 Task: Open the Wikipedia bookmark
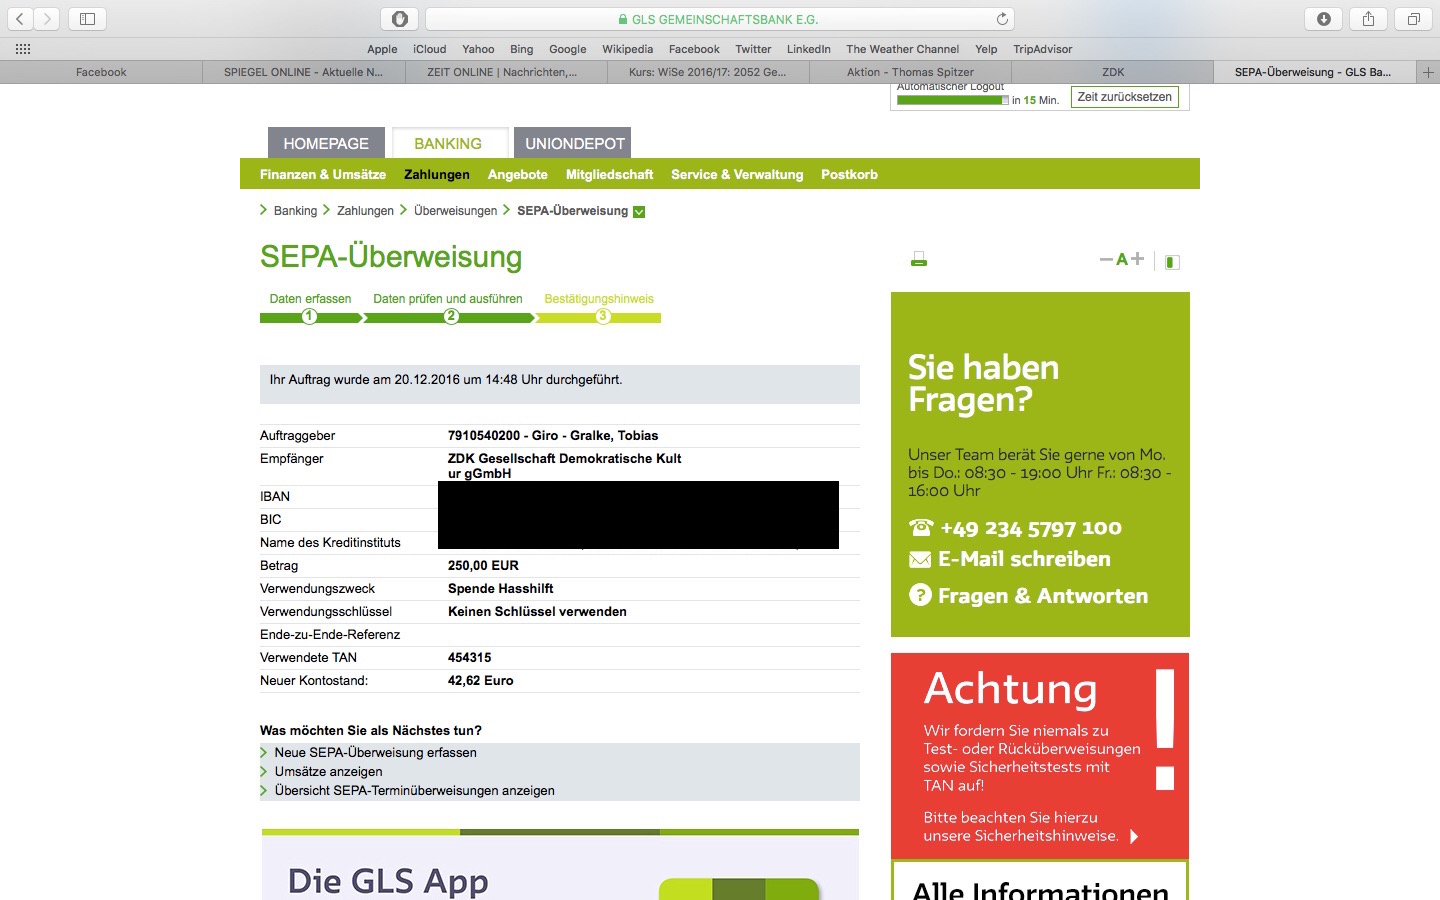pyautogui.click(x=627, y=49)
